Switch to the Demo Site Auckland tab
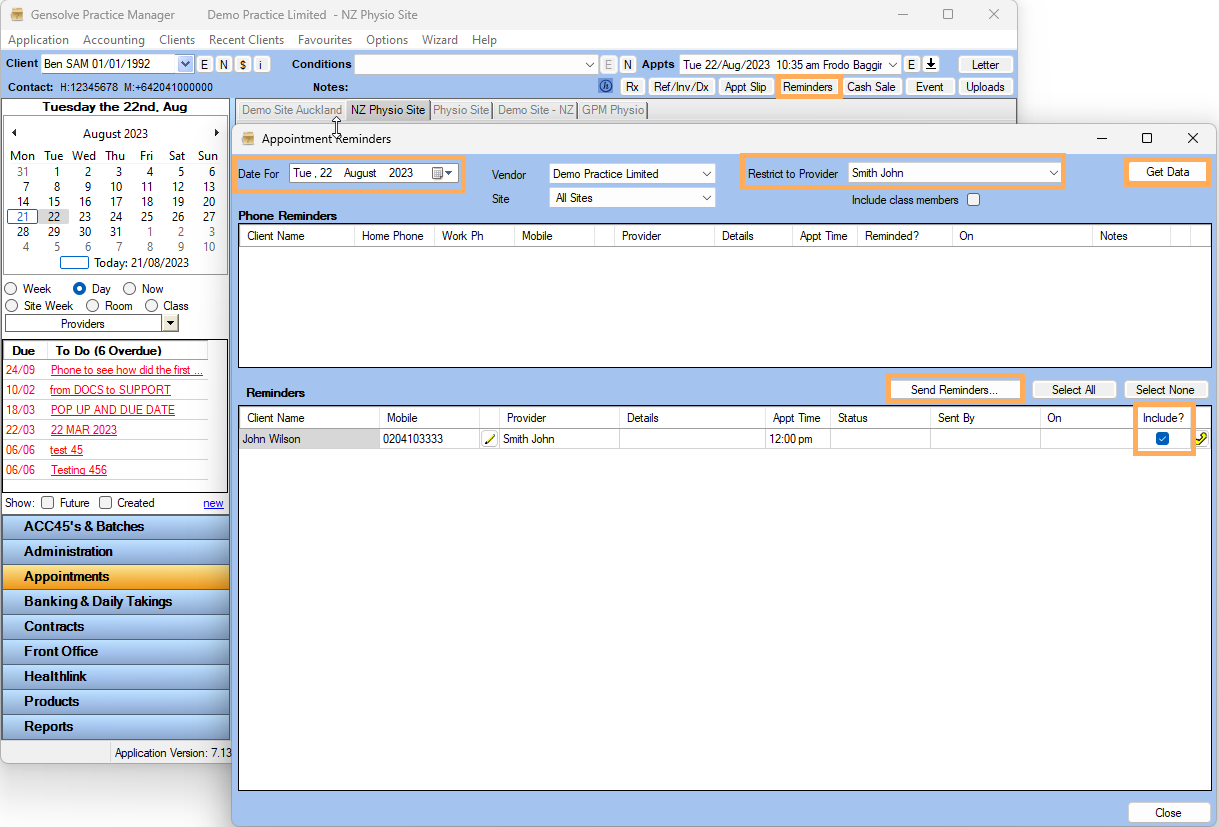Screen dimensions: 1219x827 point(292,110)
